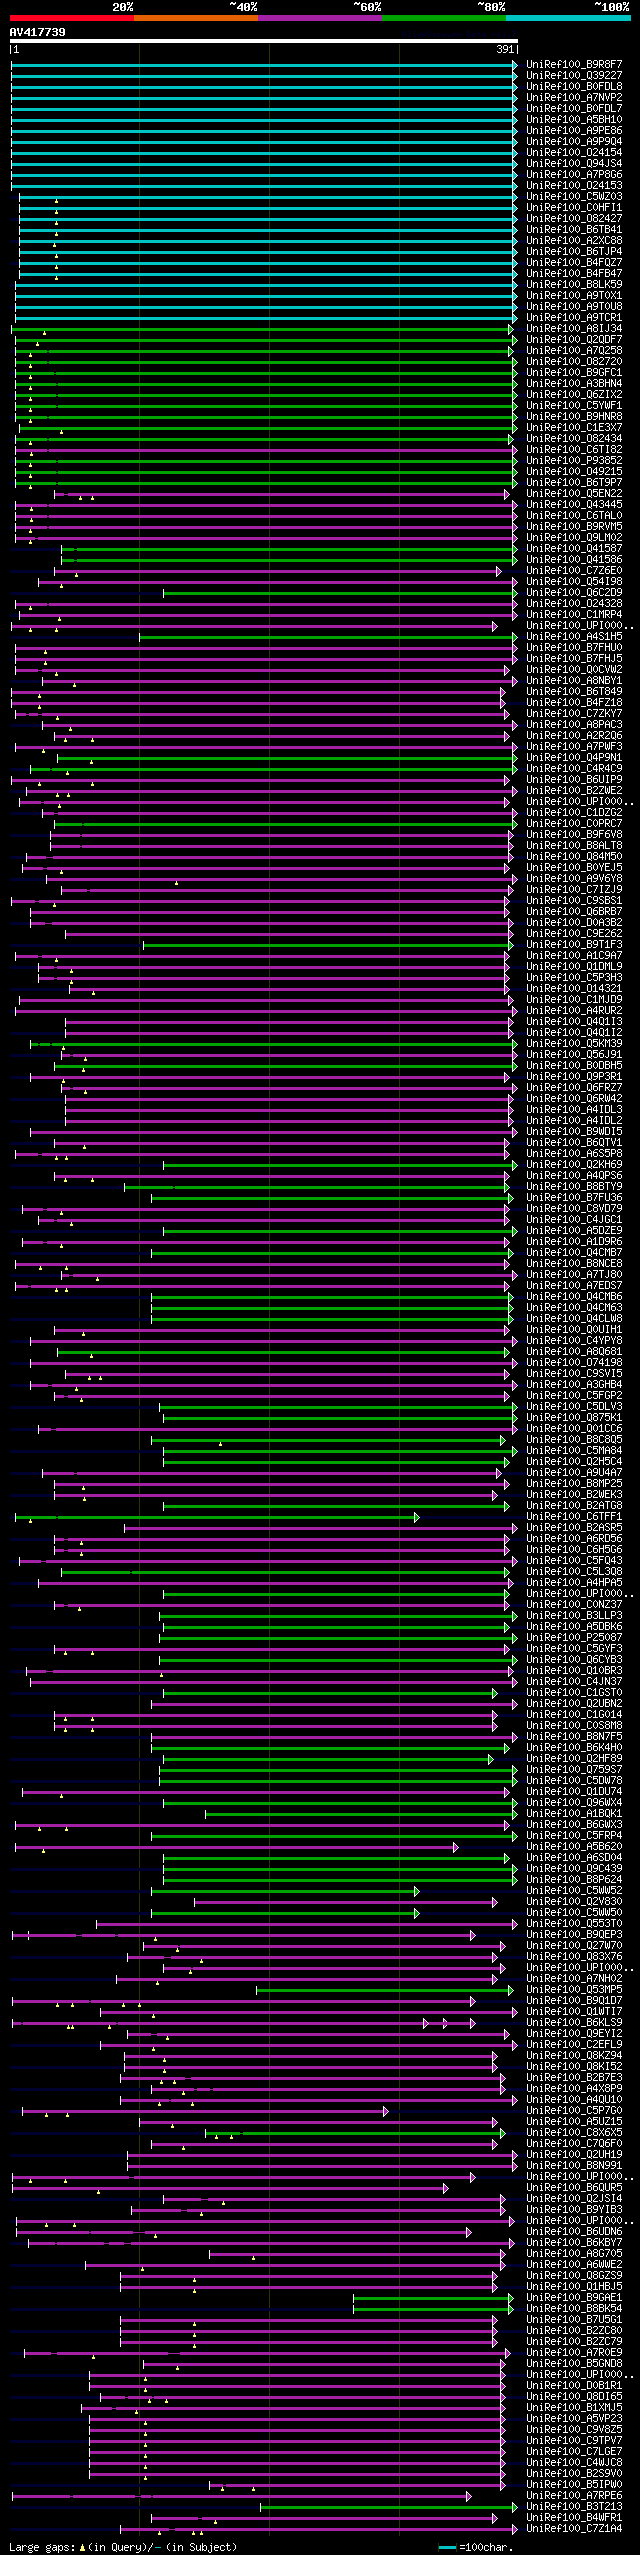
Task: Click the green alignment bar for UniRef100_O82720
Action: (264, 362)
